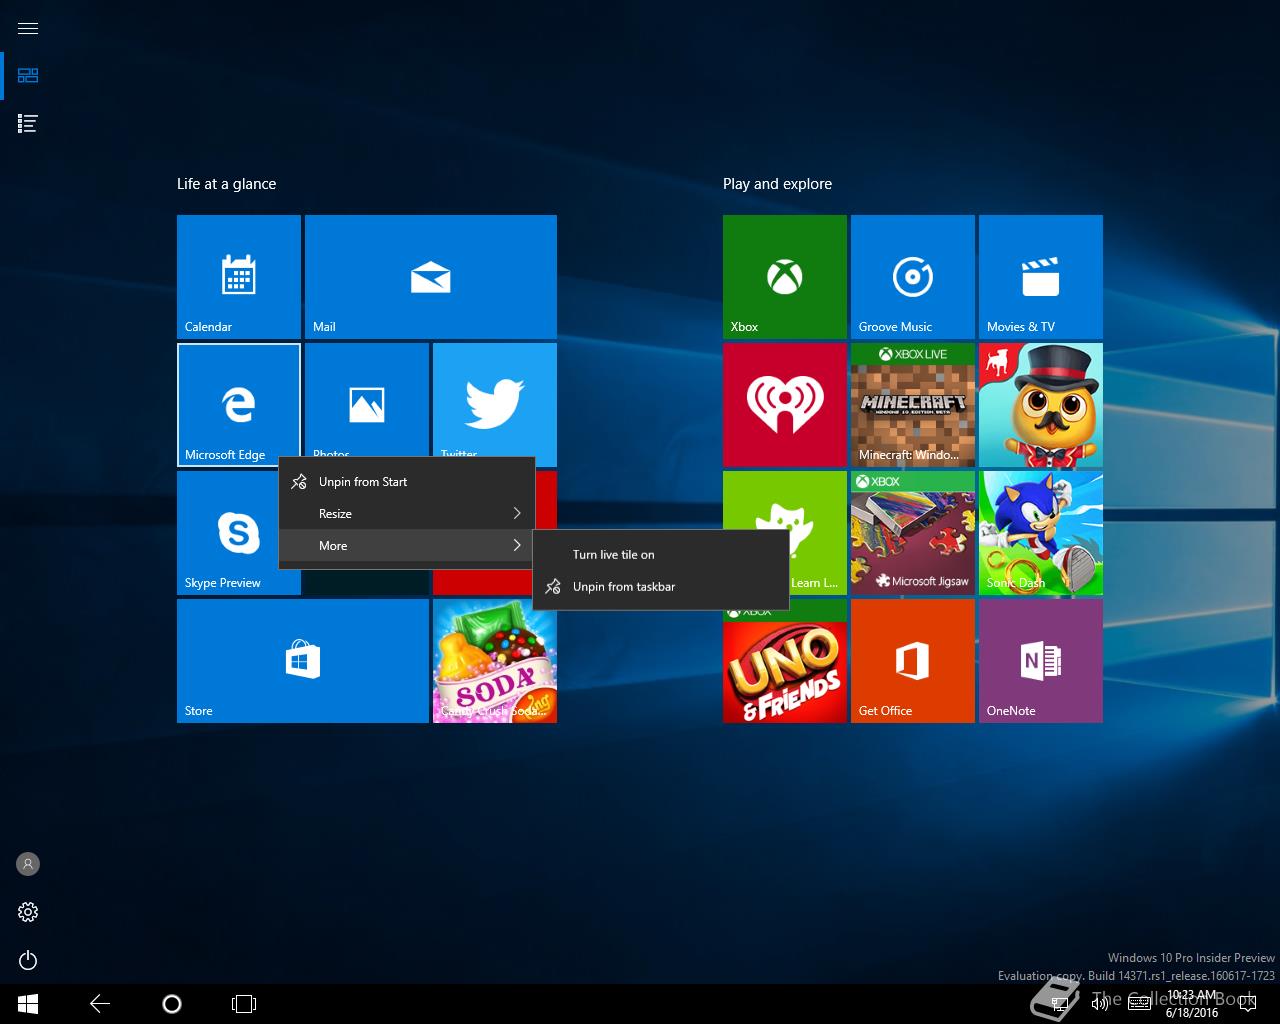Open the Movies & TV tile
This screenshot has height=1024, width=1280.
pyautogui.click(x=1041, y=277)
